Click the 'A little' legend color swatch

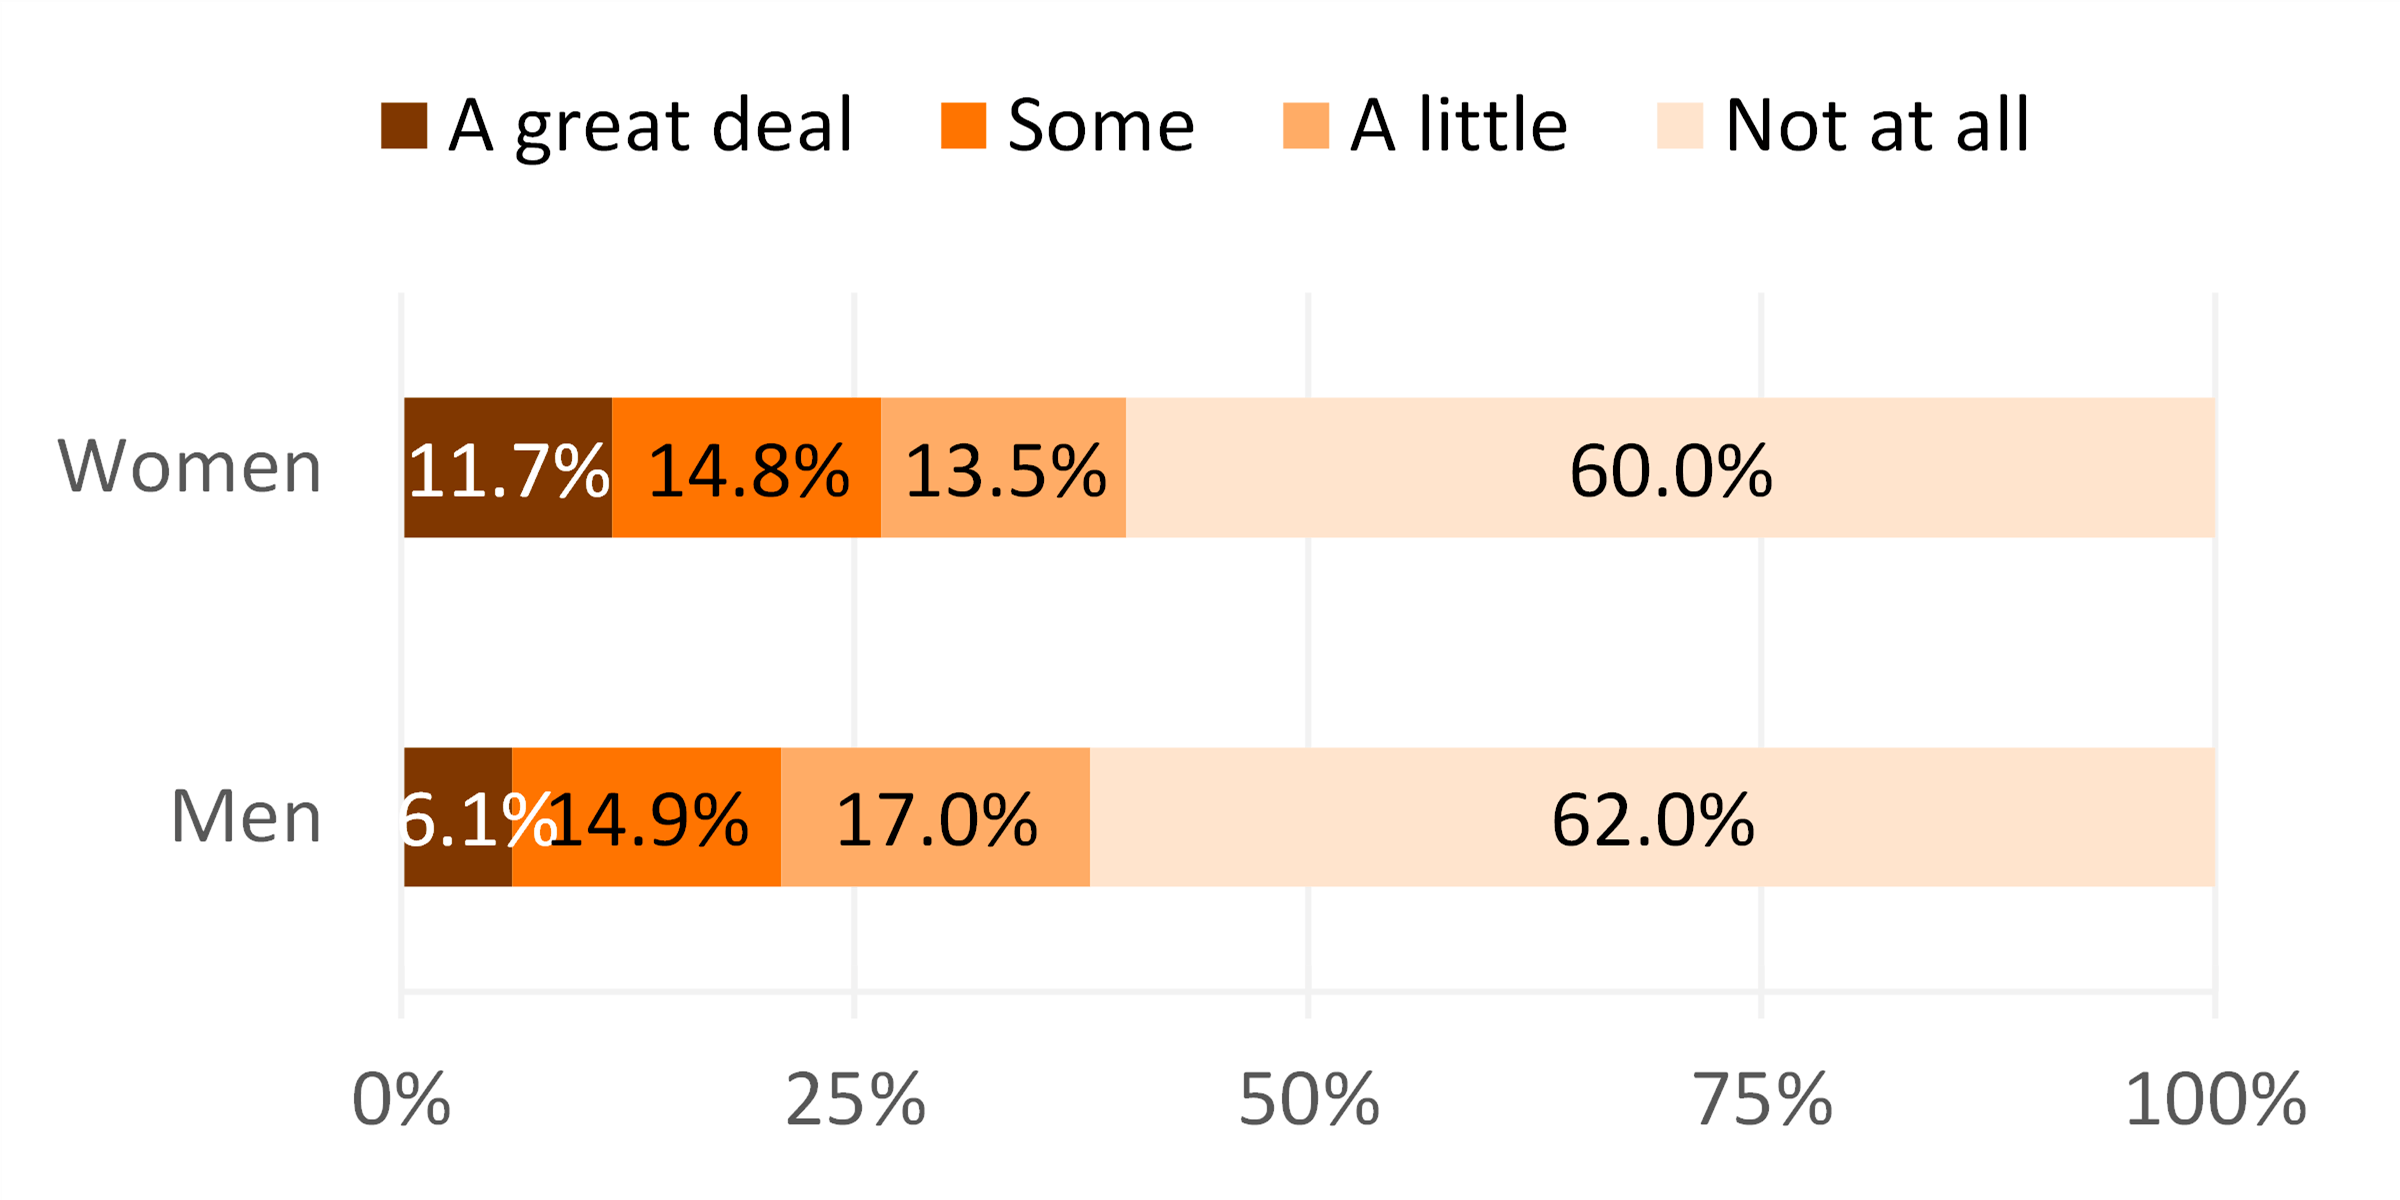1305,126
